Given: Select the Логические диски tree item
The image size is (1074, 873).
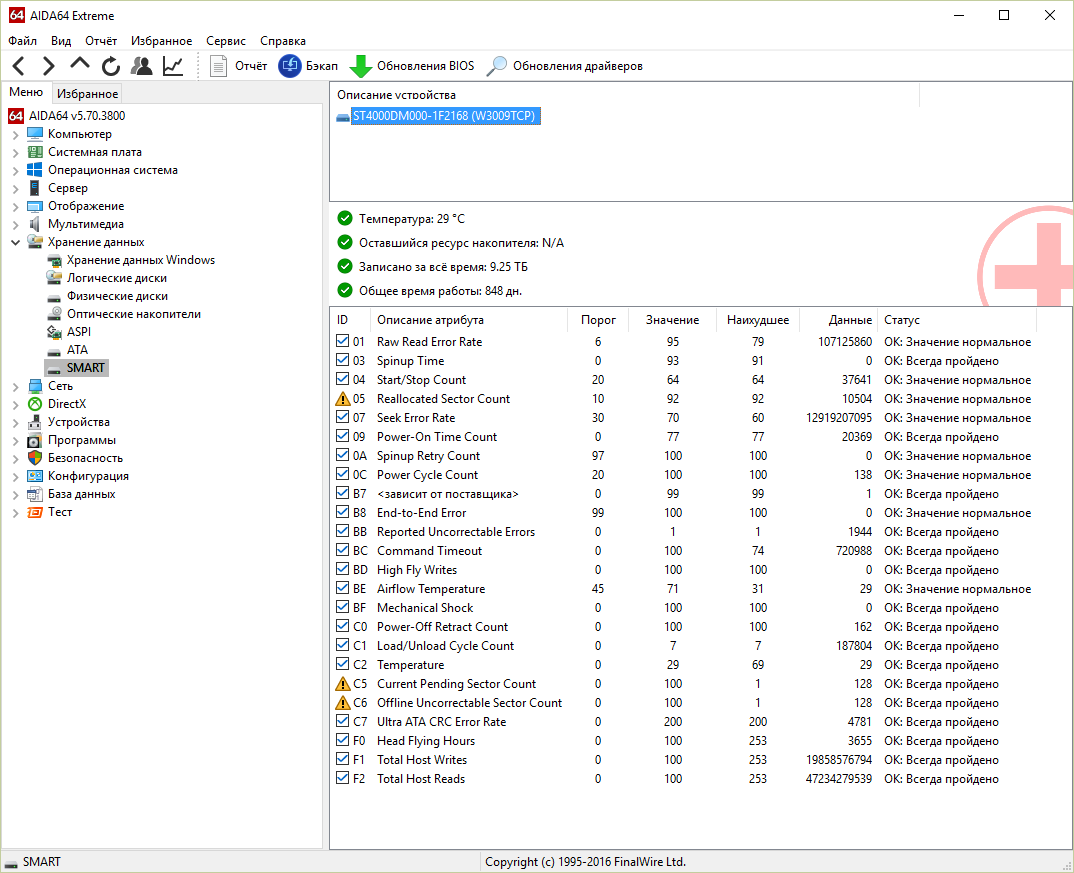Looking at the screenshot, I should click(x=116, y=278).
